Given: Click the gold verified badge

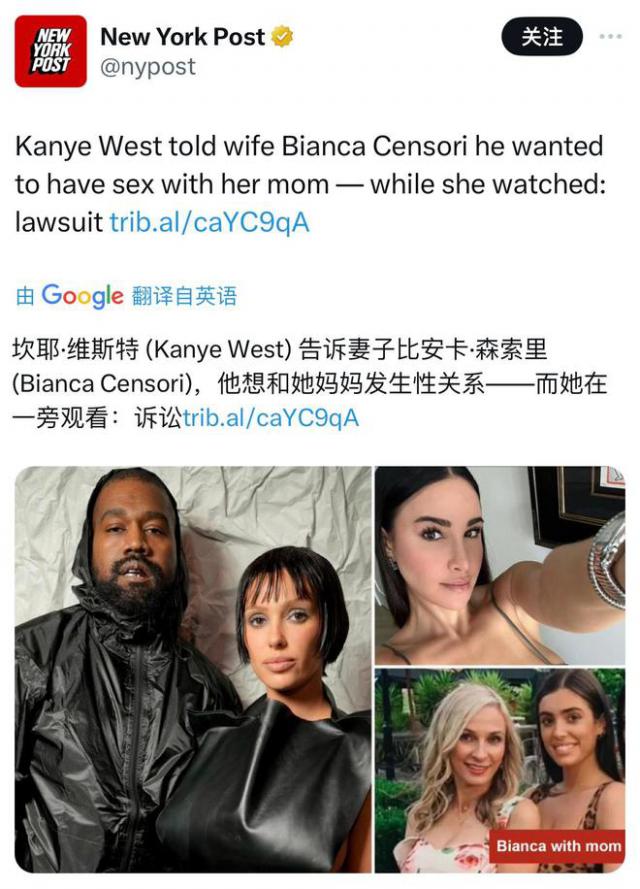Looking at the screenshot, I should click(282, 37).
